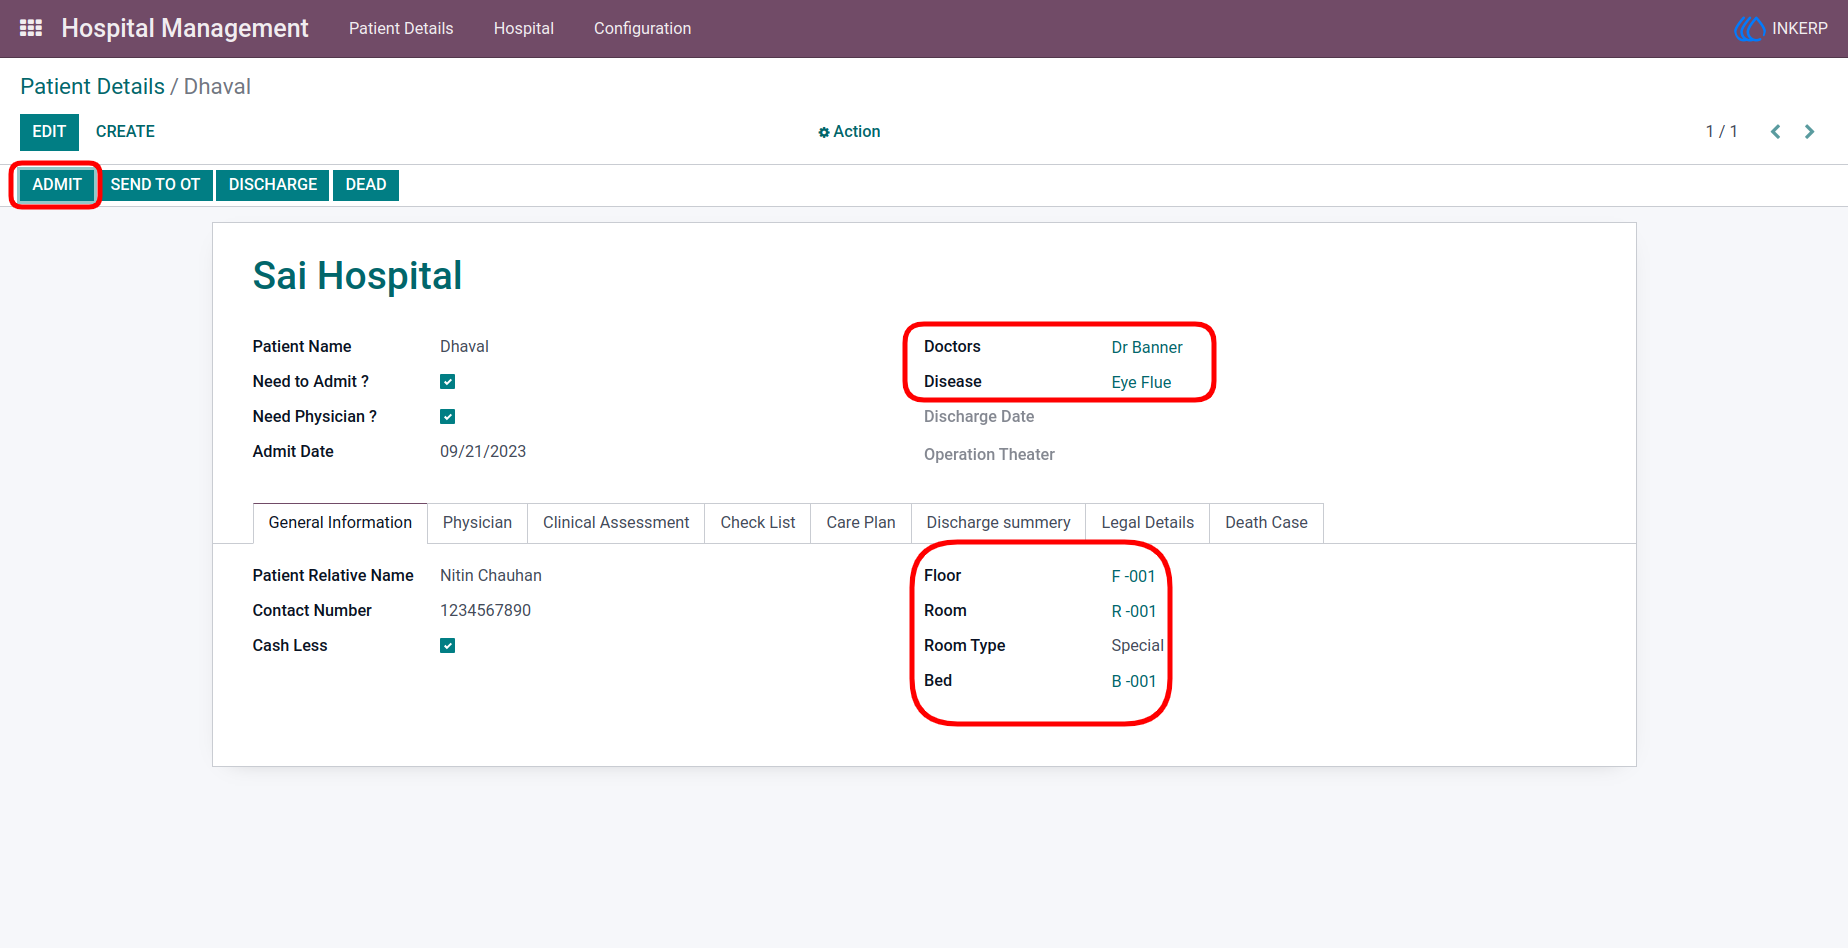Click the patient name Dhaval value
Image resolution: width=1848 pixels, height=948 pixels.
(464, 347)
